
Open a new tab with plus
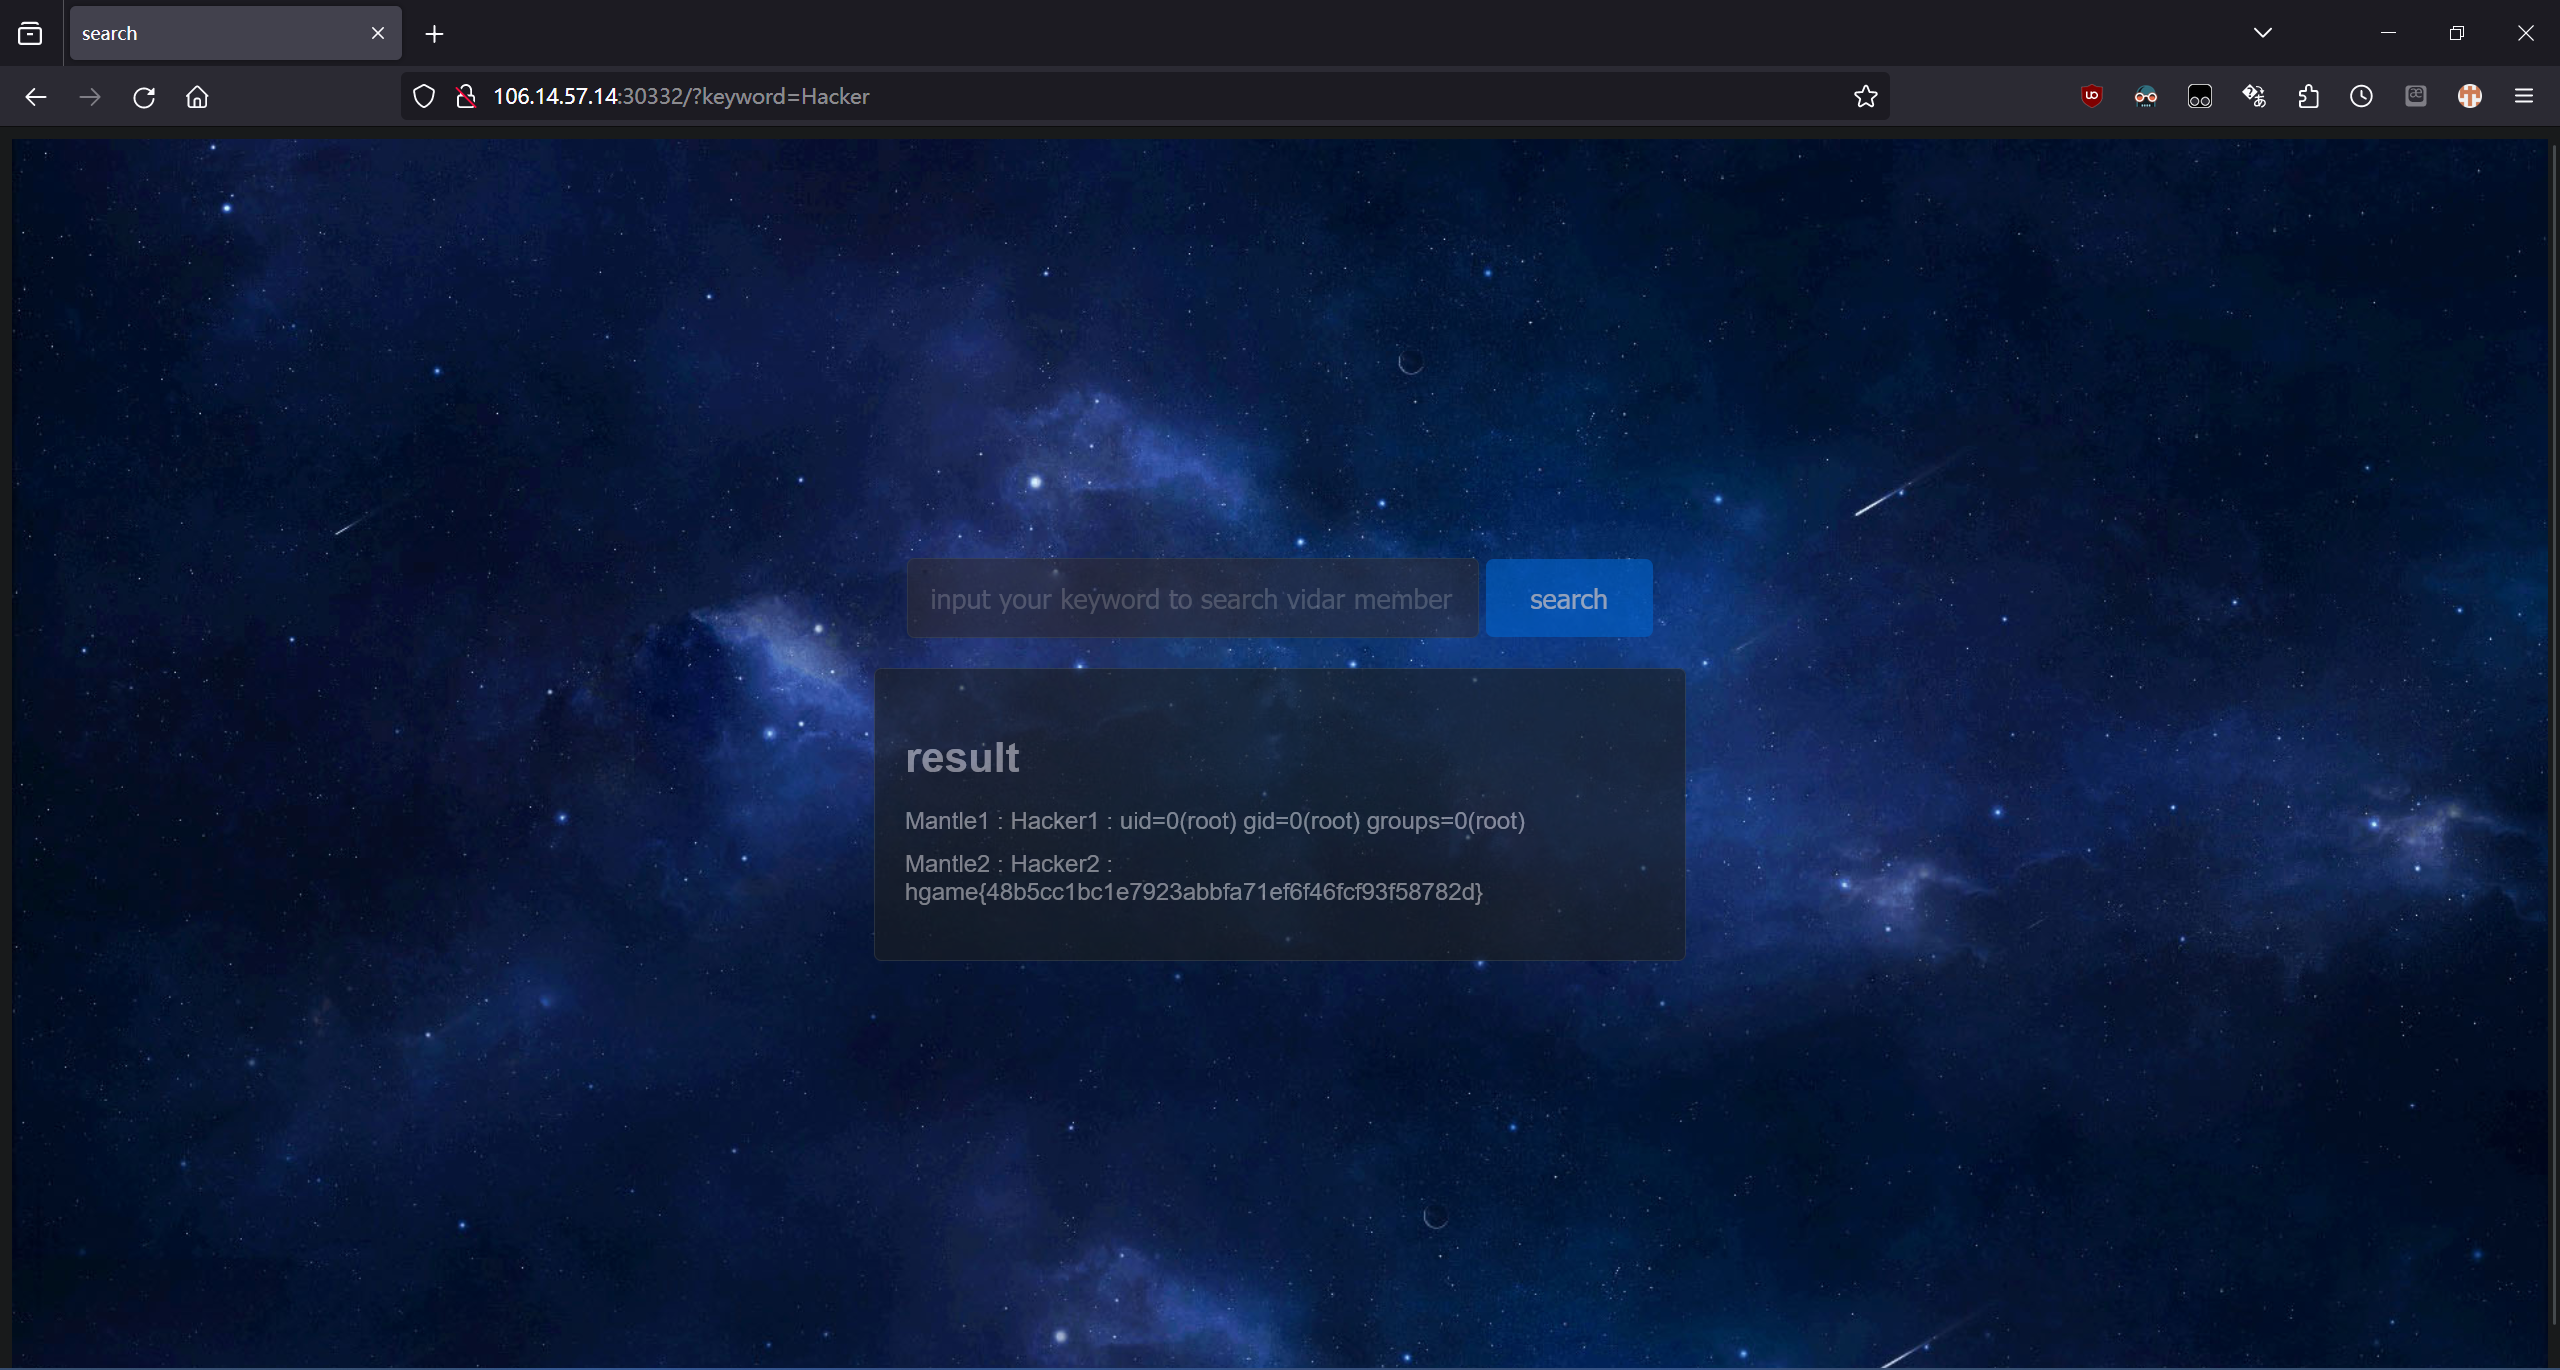[x=434, y=34]
